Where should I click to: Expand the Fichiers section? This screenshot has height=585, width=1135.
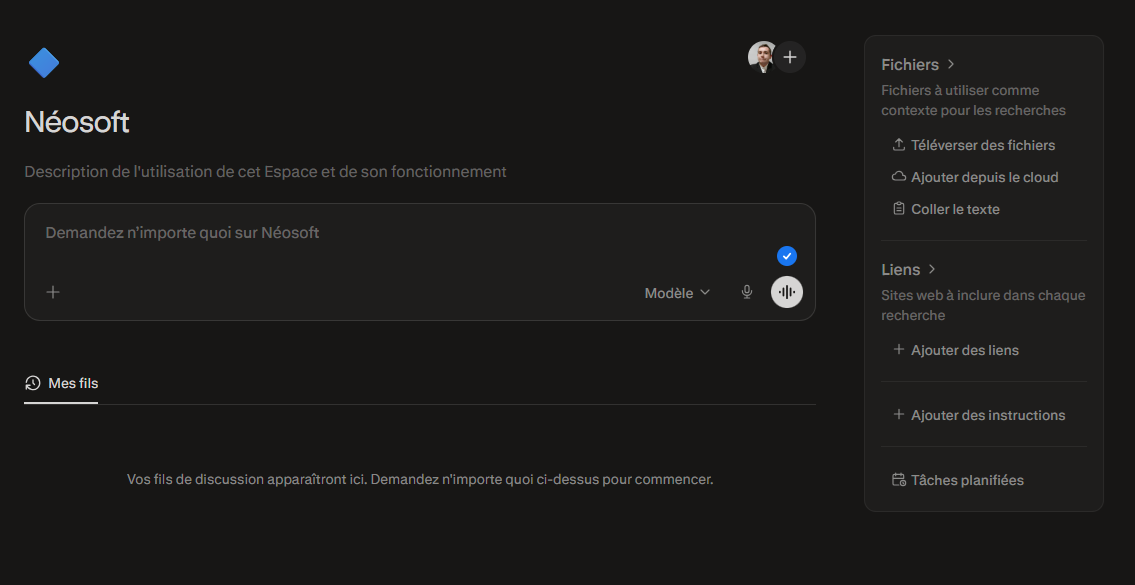click(918, 65)
